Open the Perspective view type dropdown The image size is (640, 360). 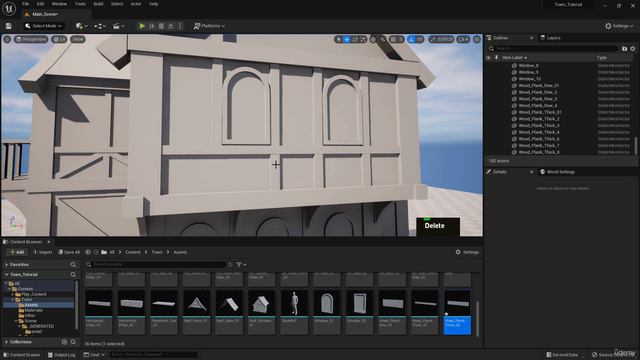pos(31,39)
